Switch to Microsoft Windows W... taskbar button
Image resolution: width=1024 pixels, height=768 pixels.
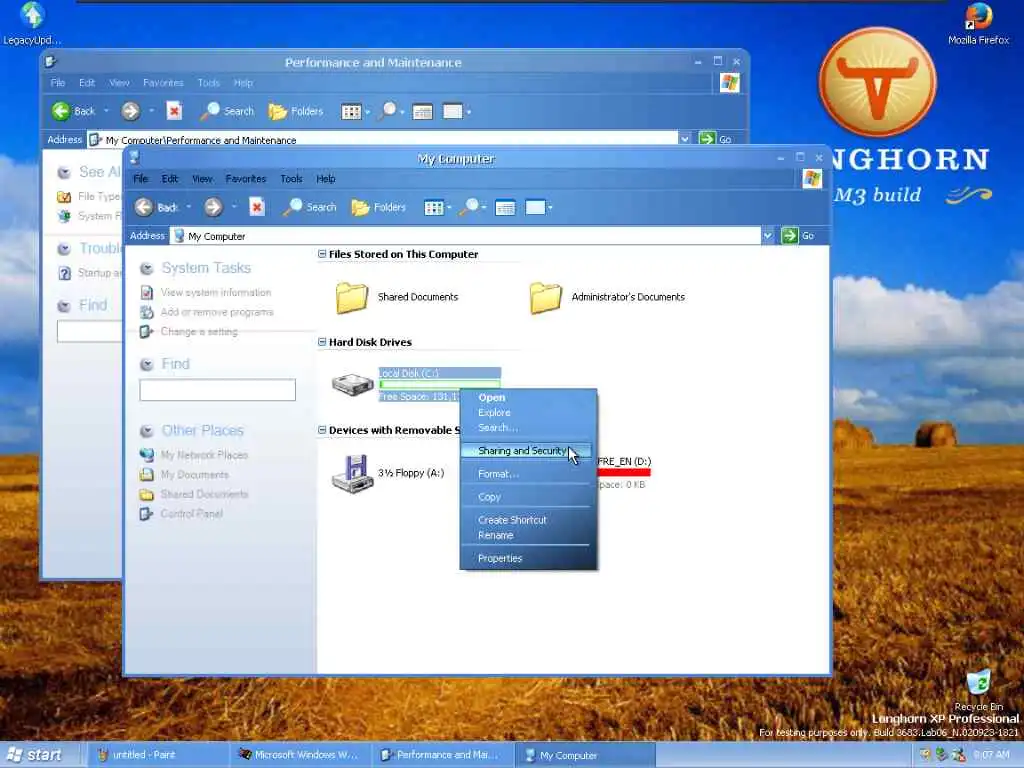(300, 755)
